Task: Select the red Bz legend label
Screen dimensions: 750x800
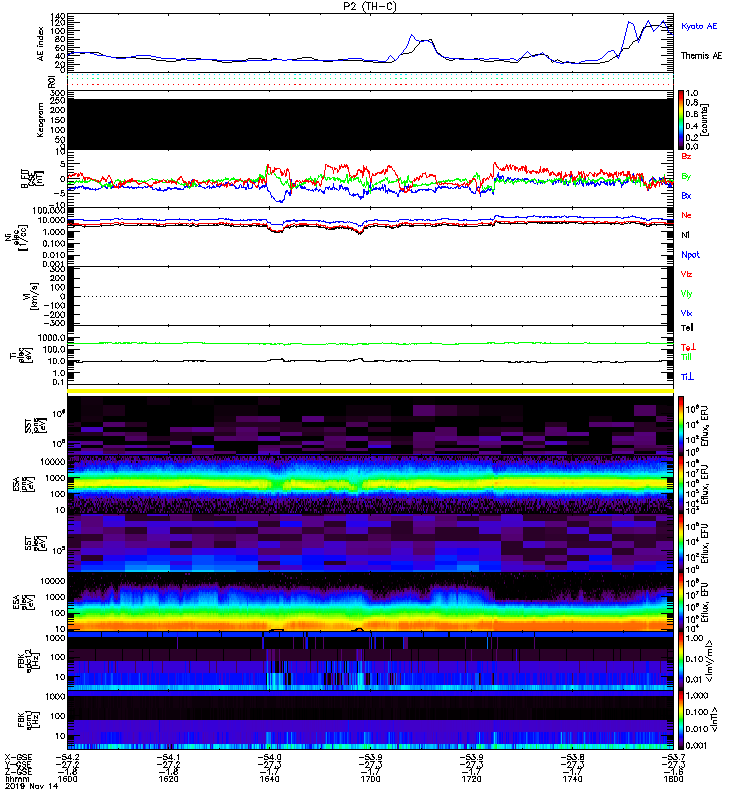Action: click(x=686, y=157)
